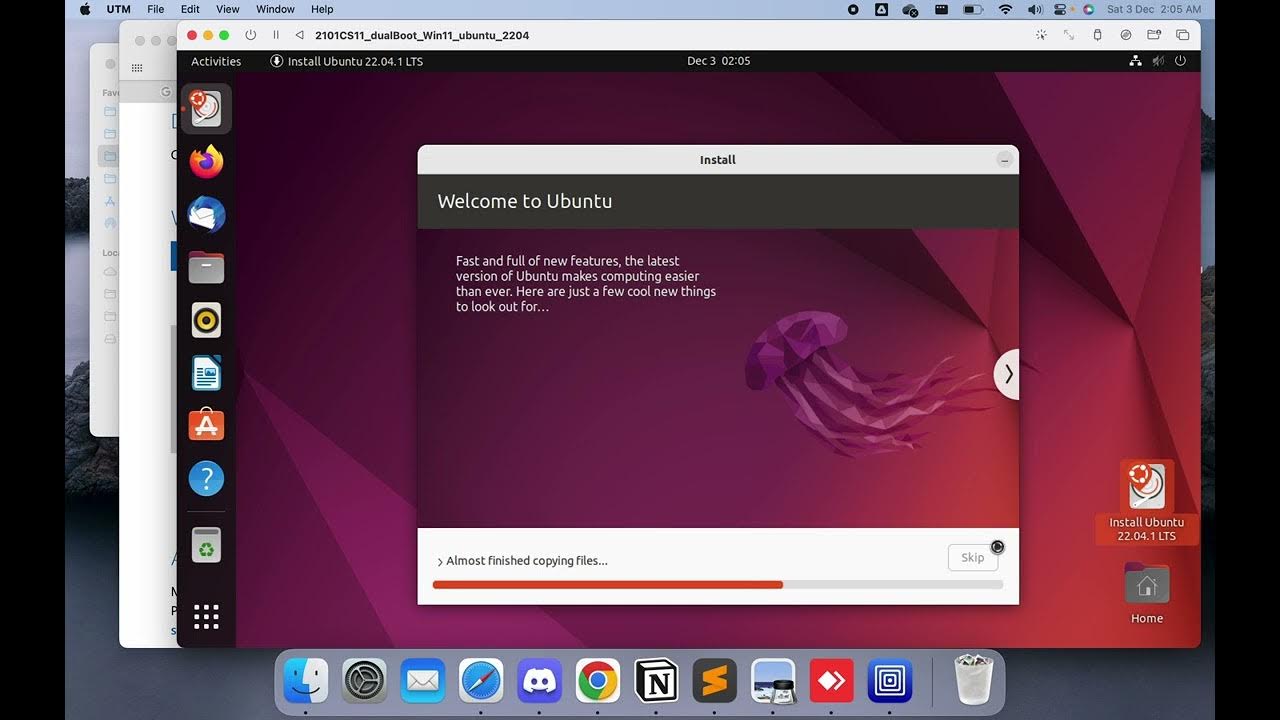Click the Skip button in installer

pyautogui.click(x=973, y=558)
